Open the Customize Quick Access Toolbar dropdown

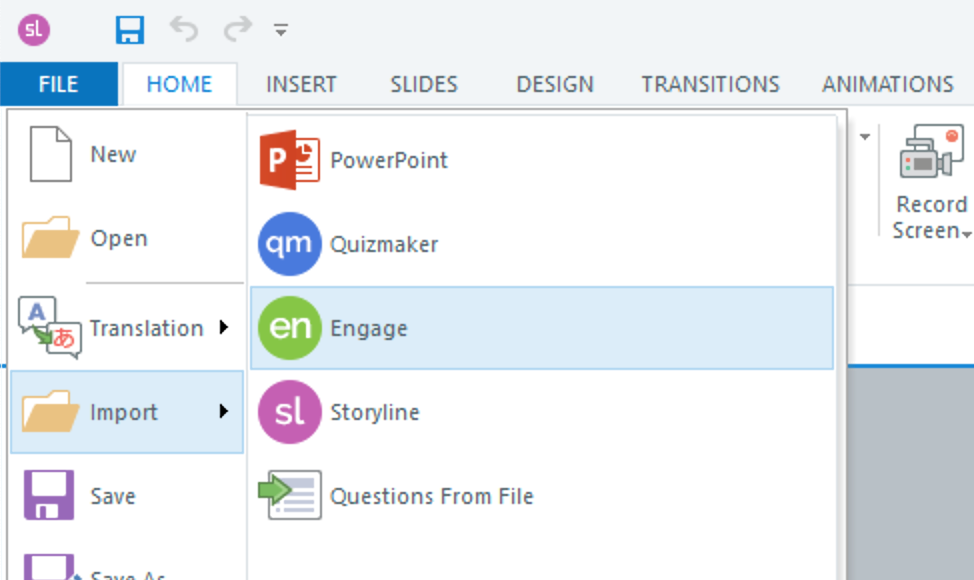282,31
